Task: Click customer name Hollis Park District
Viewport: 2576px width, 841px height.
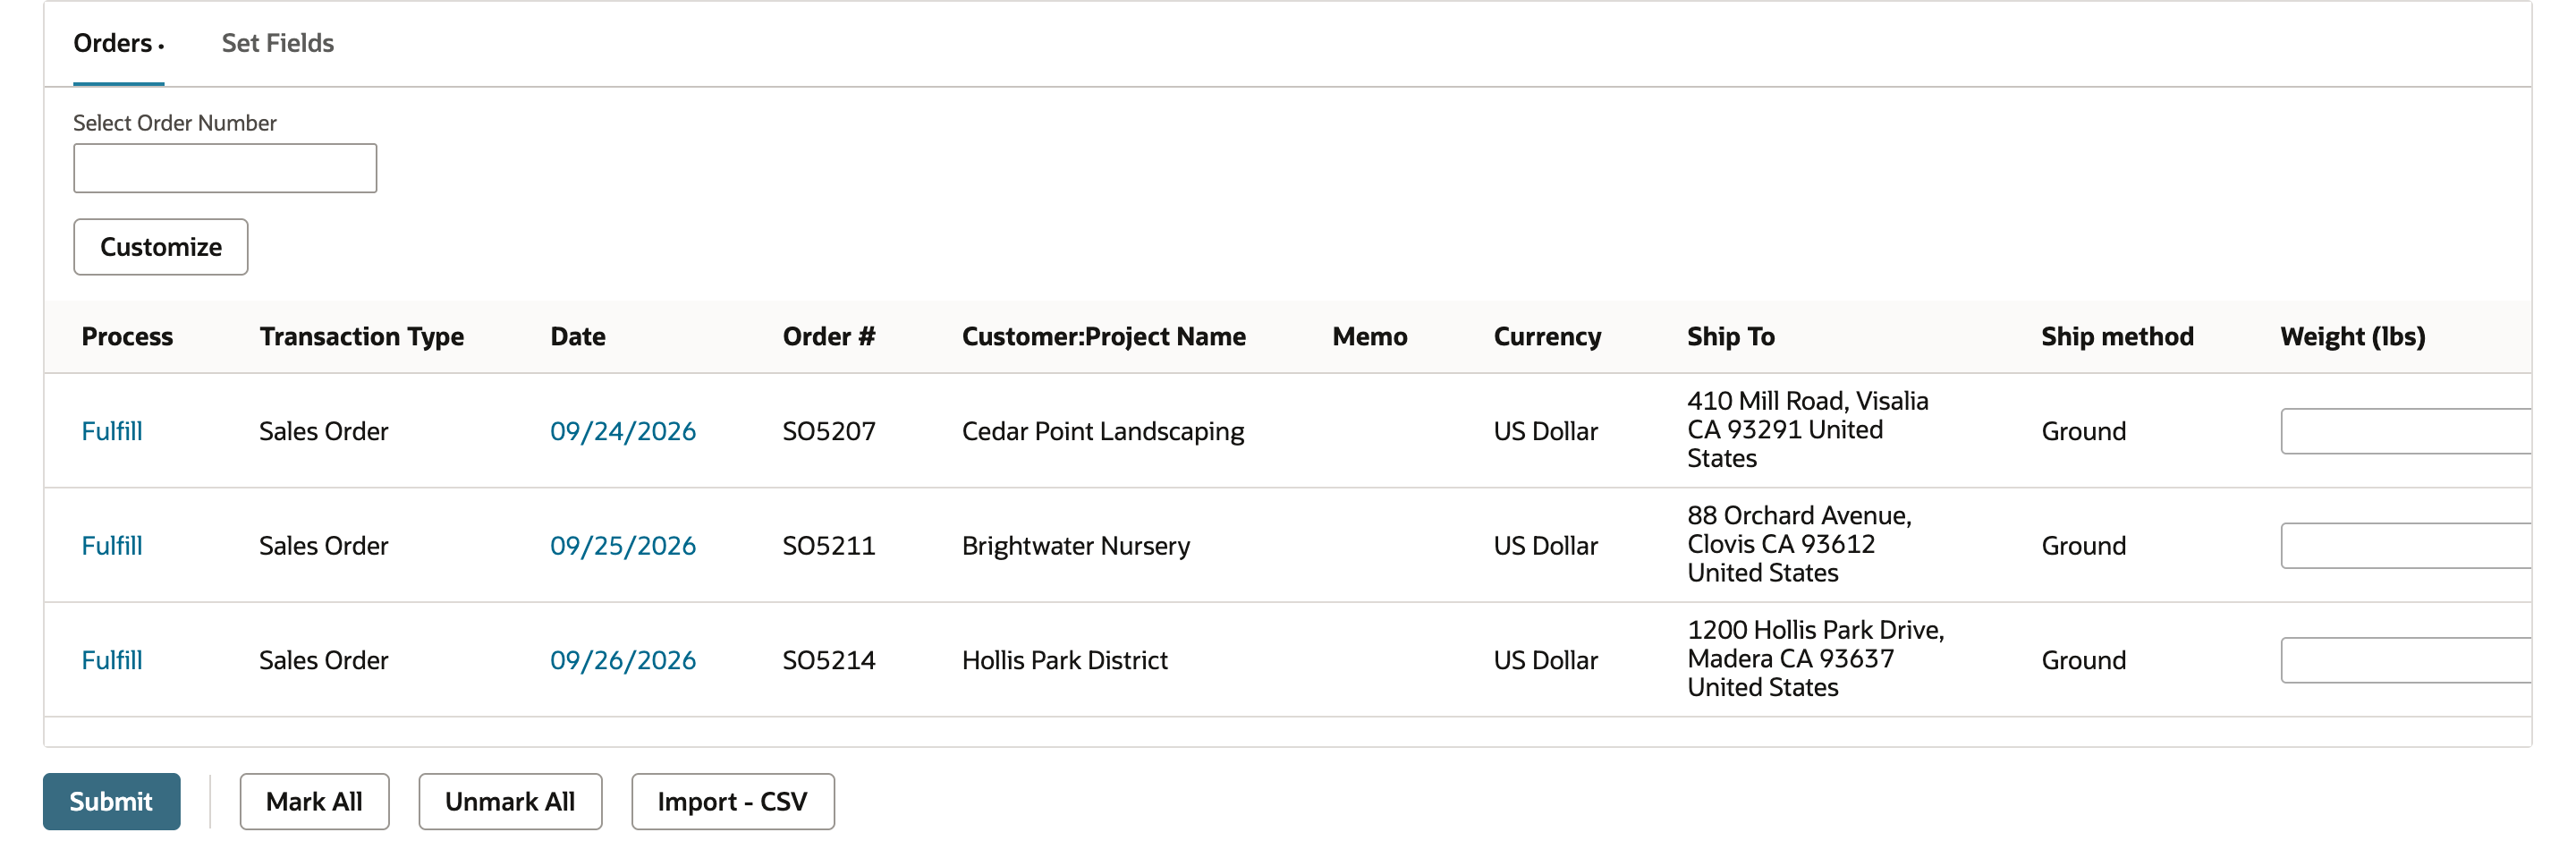Action: (1065, 660)
